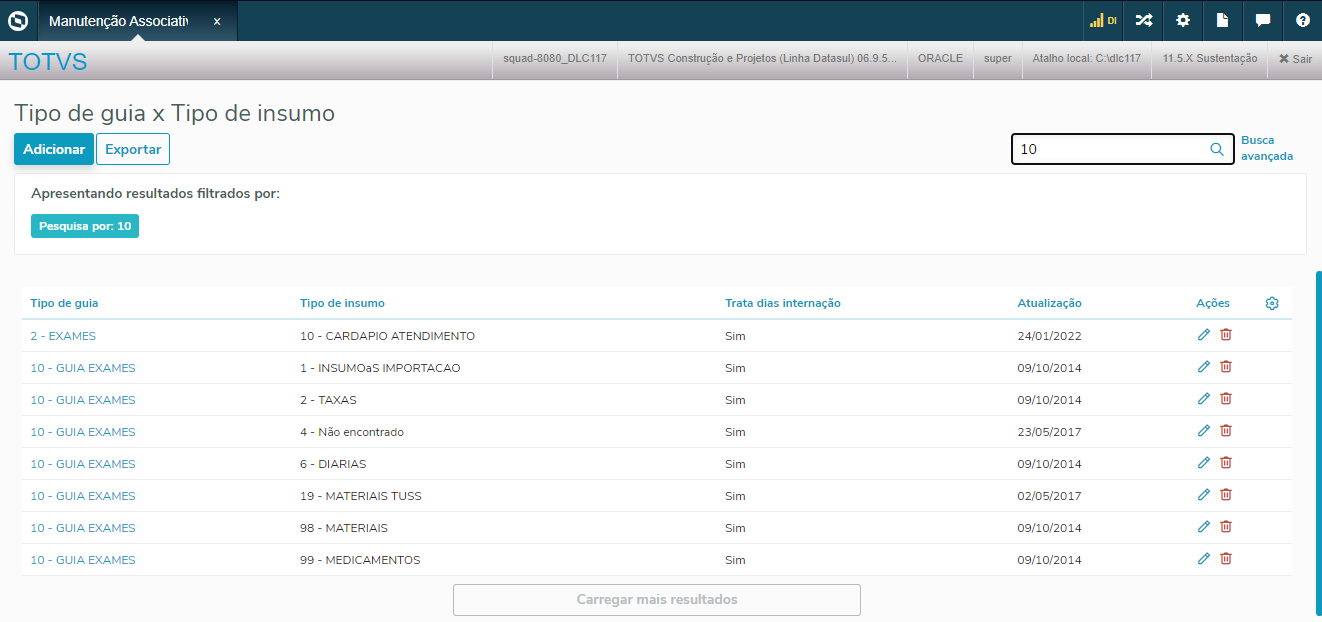
Task: Click the 10 - CARDAPIO ATENDIMENTO cell
Action: point(387,336)
